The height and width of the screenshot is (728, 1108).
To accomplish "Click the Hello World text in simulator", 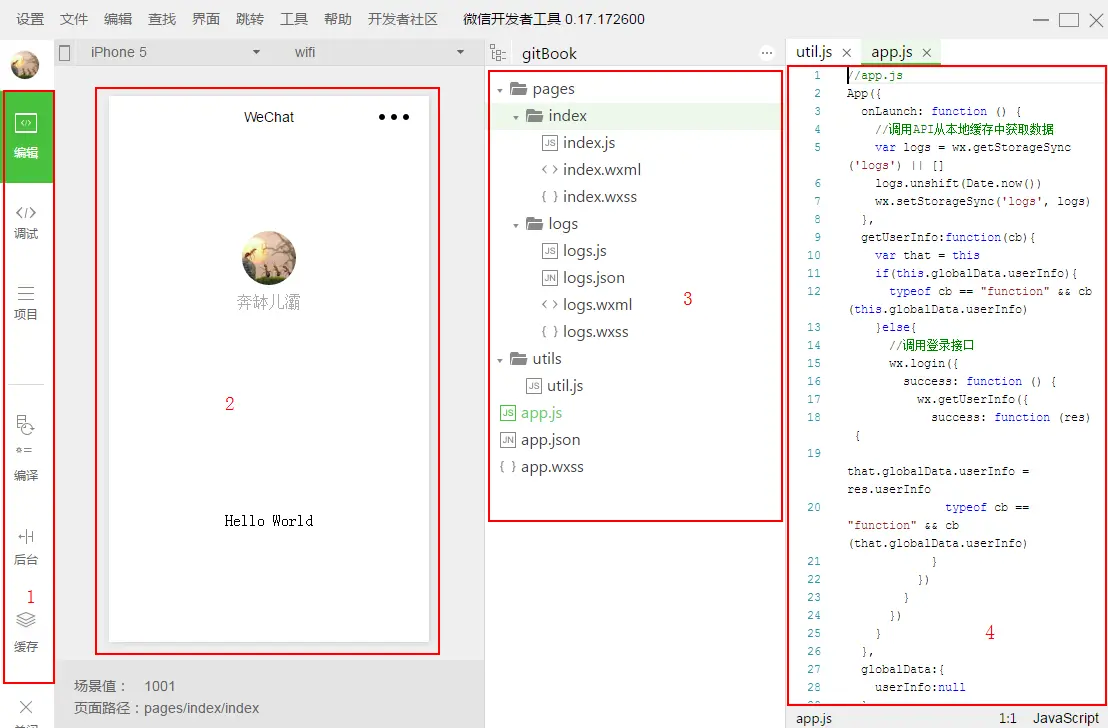I will pos(269,521).
